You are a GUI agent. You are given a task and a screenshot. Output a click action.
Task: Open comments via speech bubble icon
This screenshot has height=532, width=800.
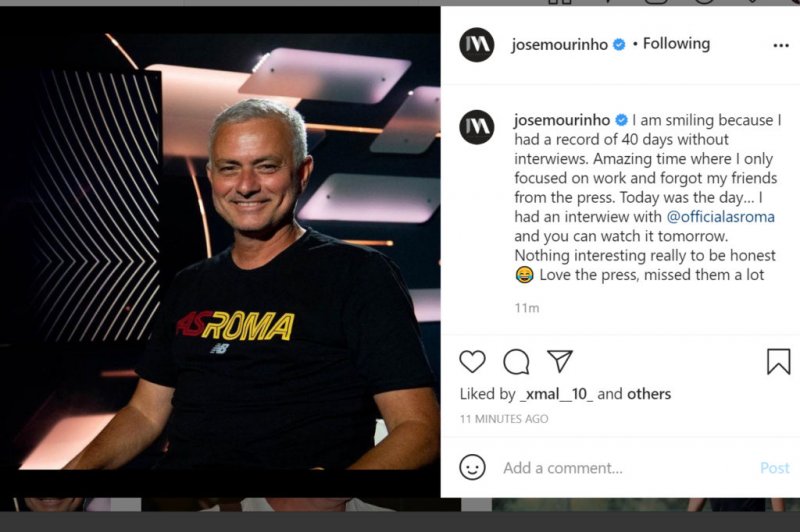click(516, 361)
